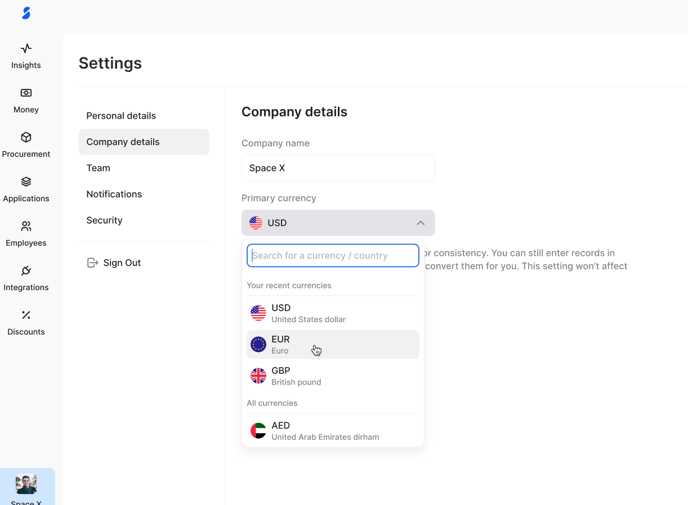Open the Employees section
Screen dimensions: 688x505
point(26,233)
